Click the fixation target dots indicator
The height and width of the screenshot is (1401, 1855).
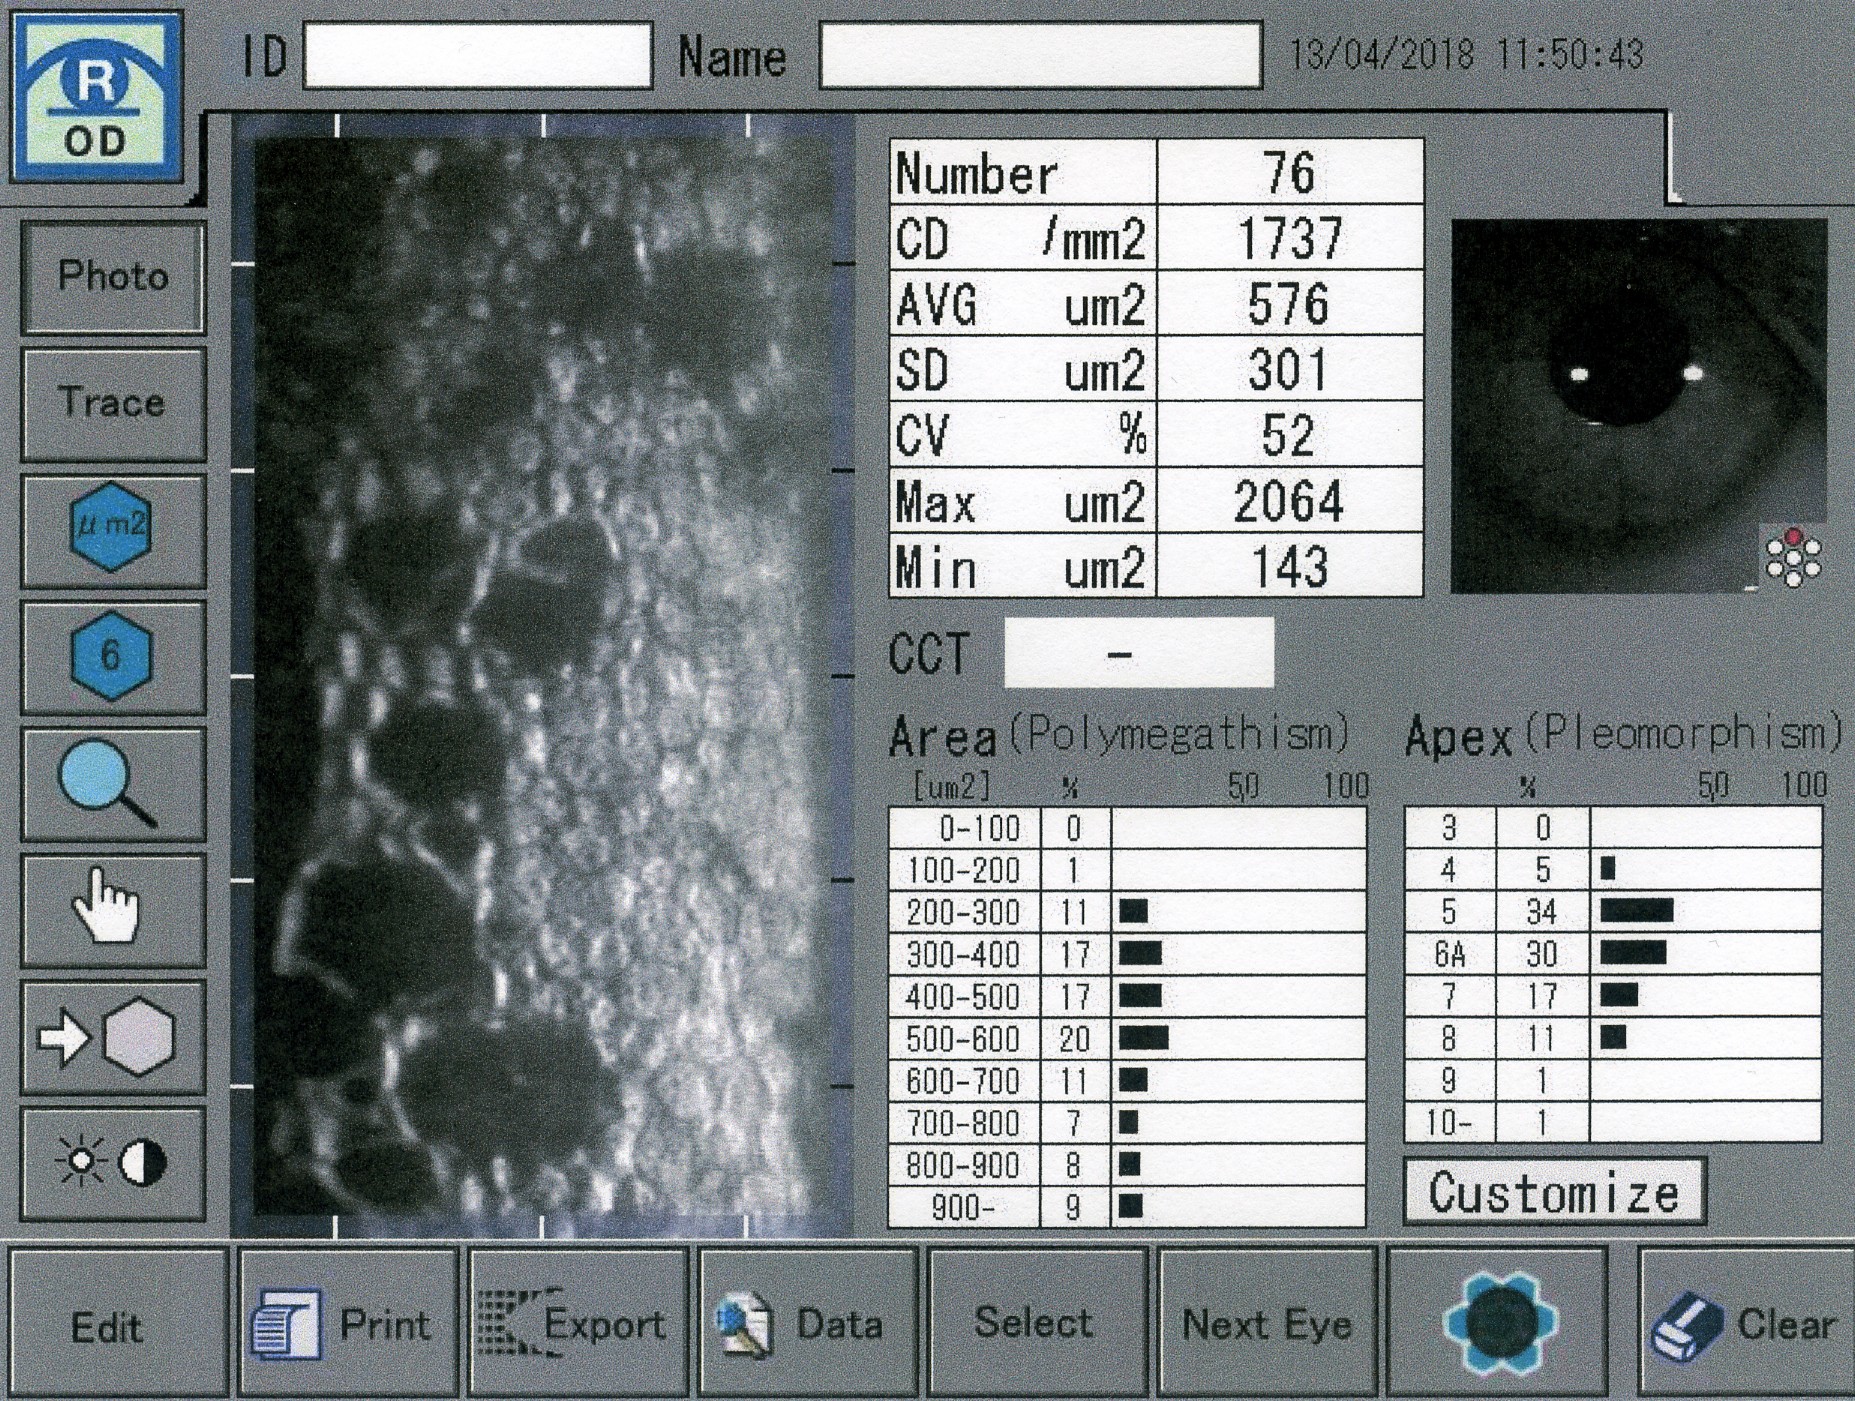click(x=1792, y=558)
